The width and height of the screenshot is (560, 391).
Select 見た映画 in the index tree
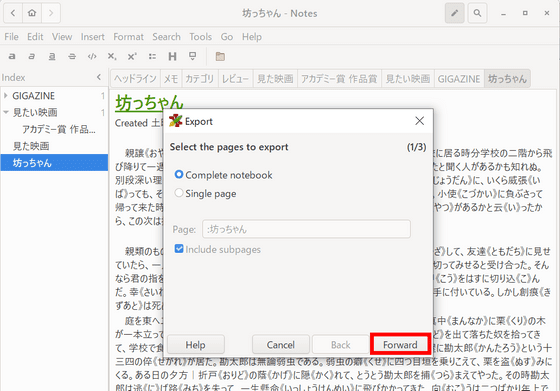31,146
